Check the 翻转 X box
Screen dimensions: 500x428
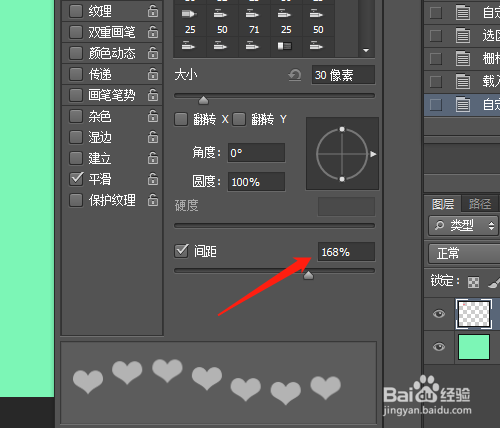[181, 119]
